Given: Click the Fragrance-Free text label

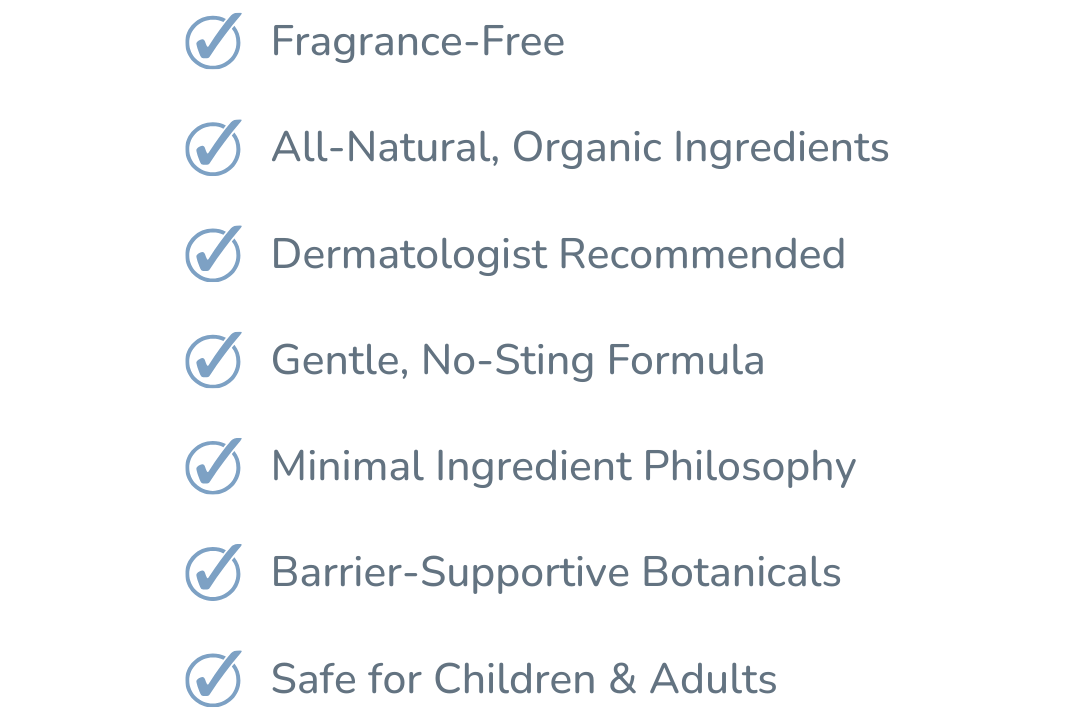Looking at the screenshot, I should (418, 42).
